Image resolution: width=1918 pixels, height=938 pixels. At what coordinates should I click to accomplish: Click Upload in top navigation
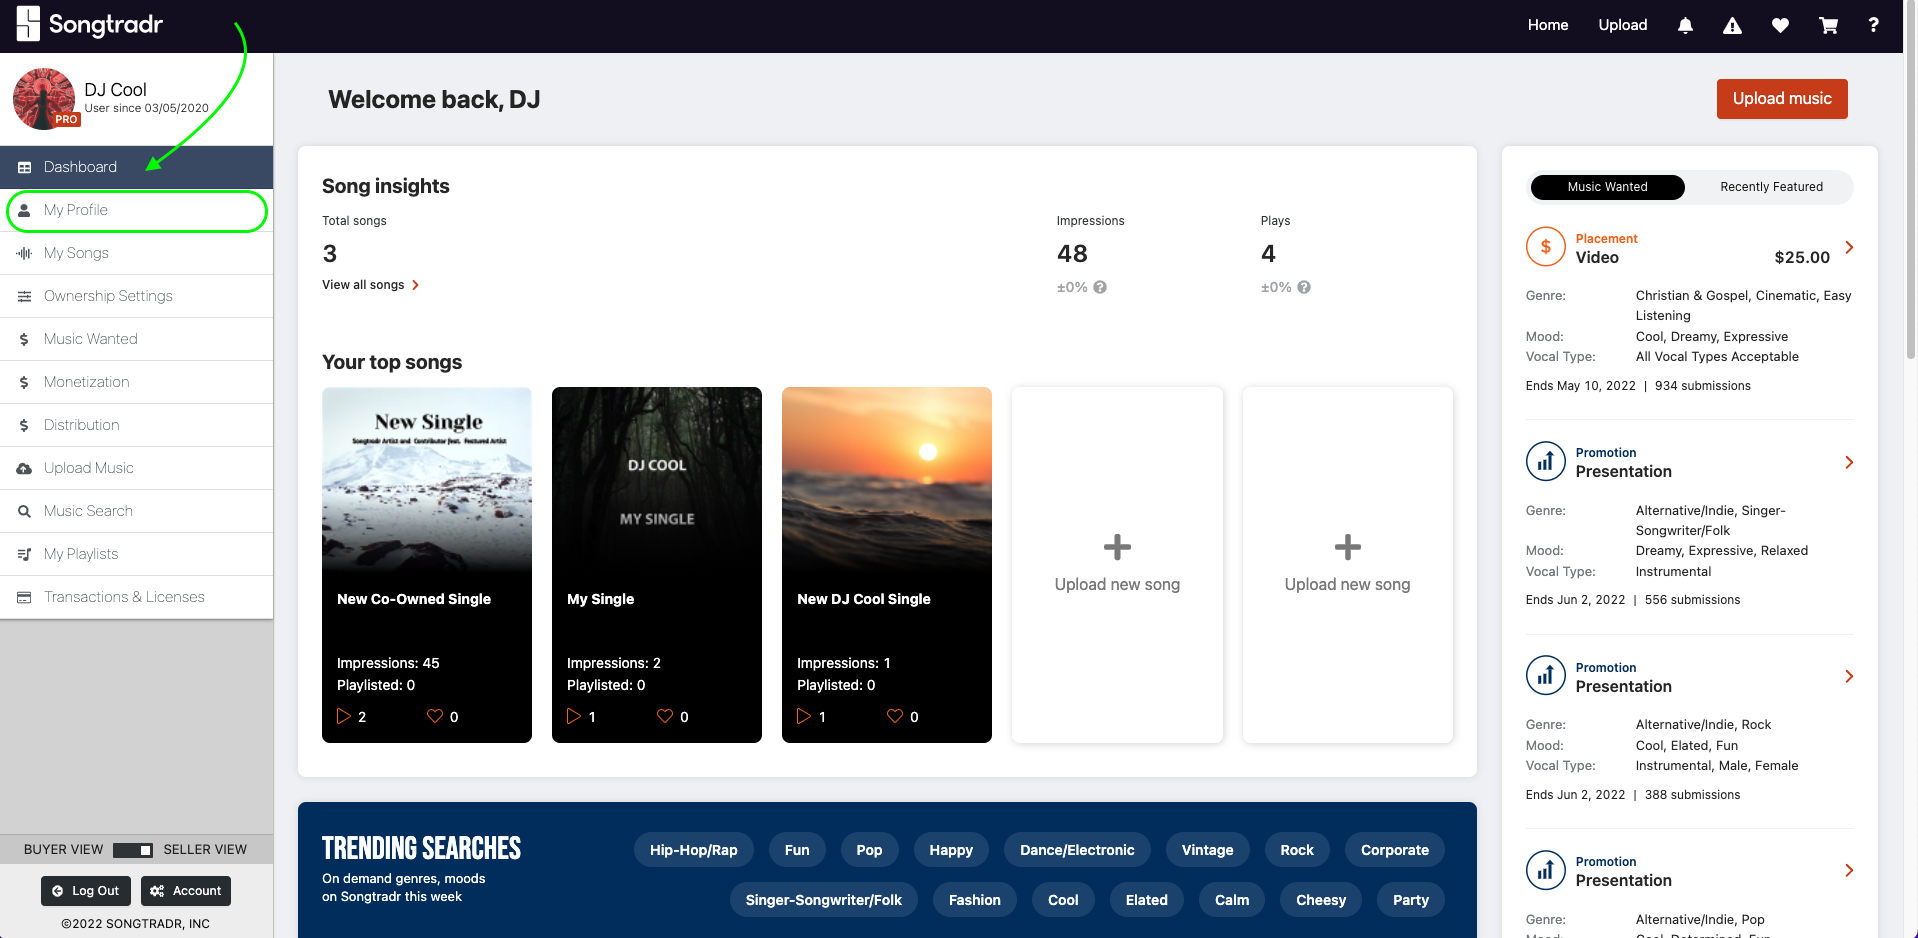pos(1622,25)
